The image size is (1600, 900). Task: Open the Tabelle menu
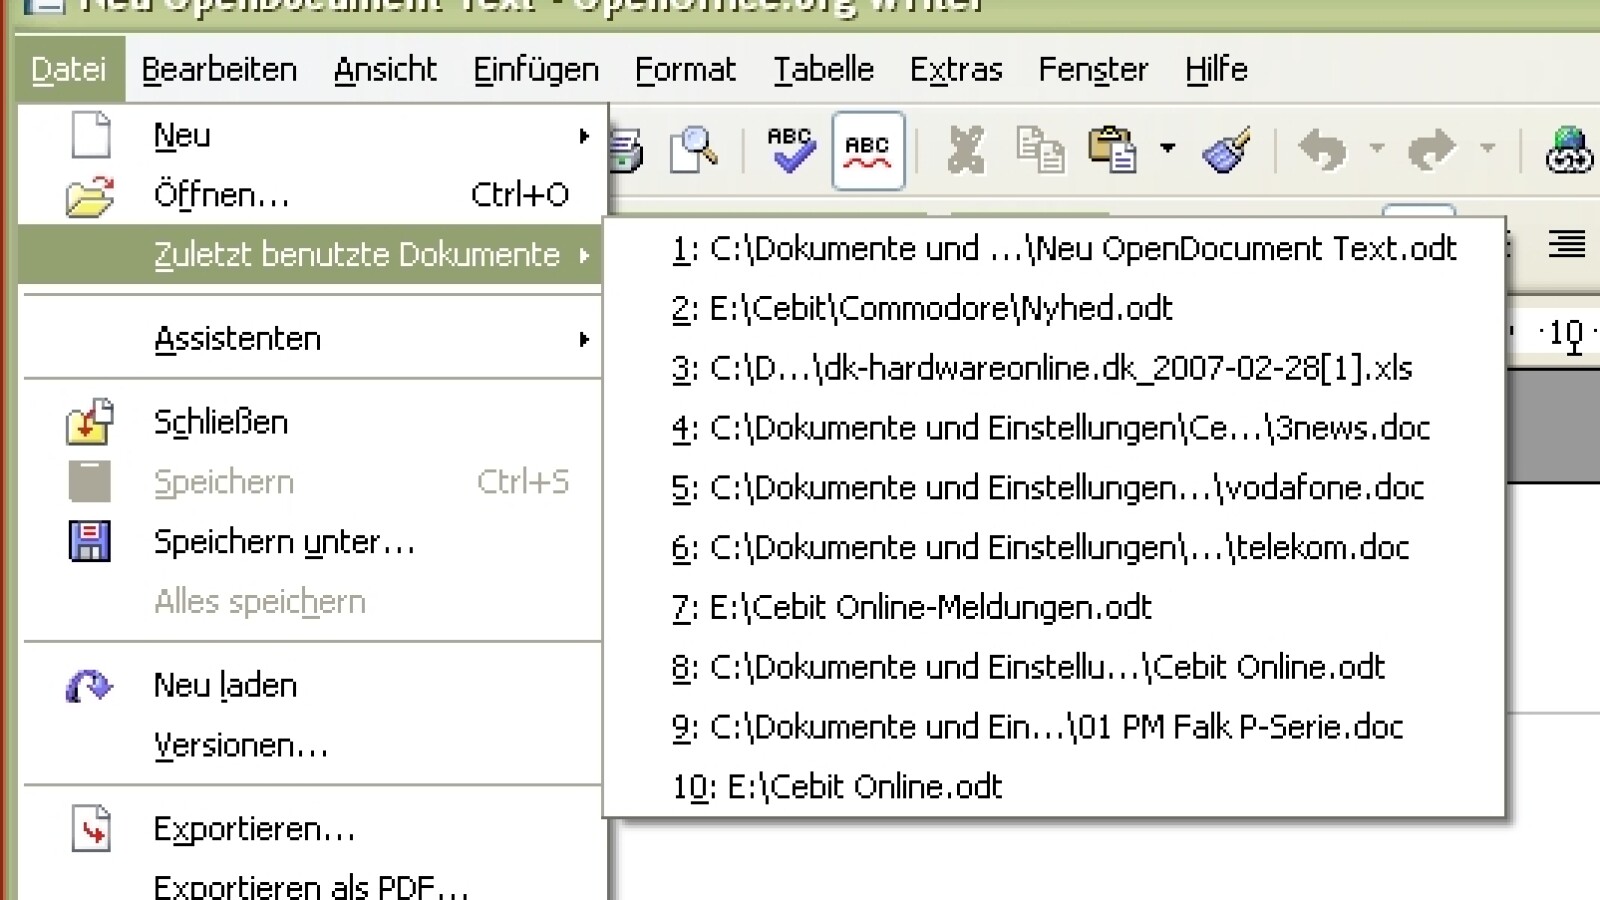coord(823,69)
